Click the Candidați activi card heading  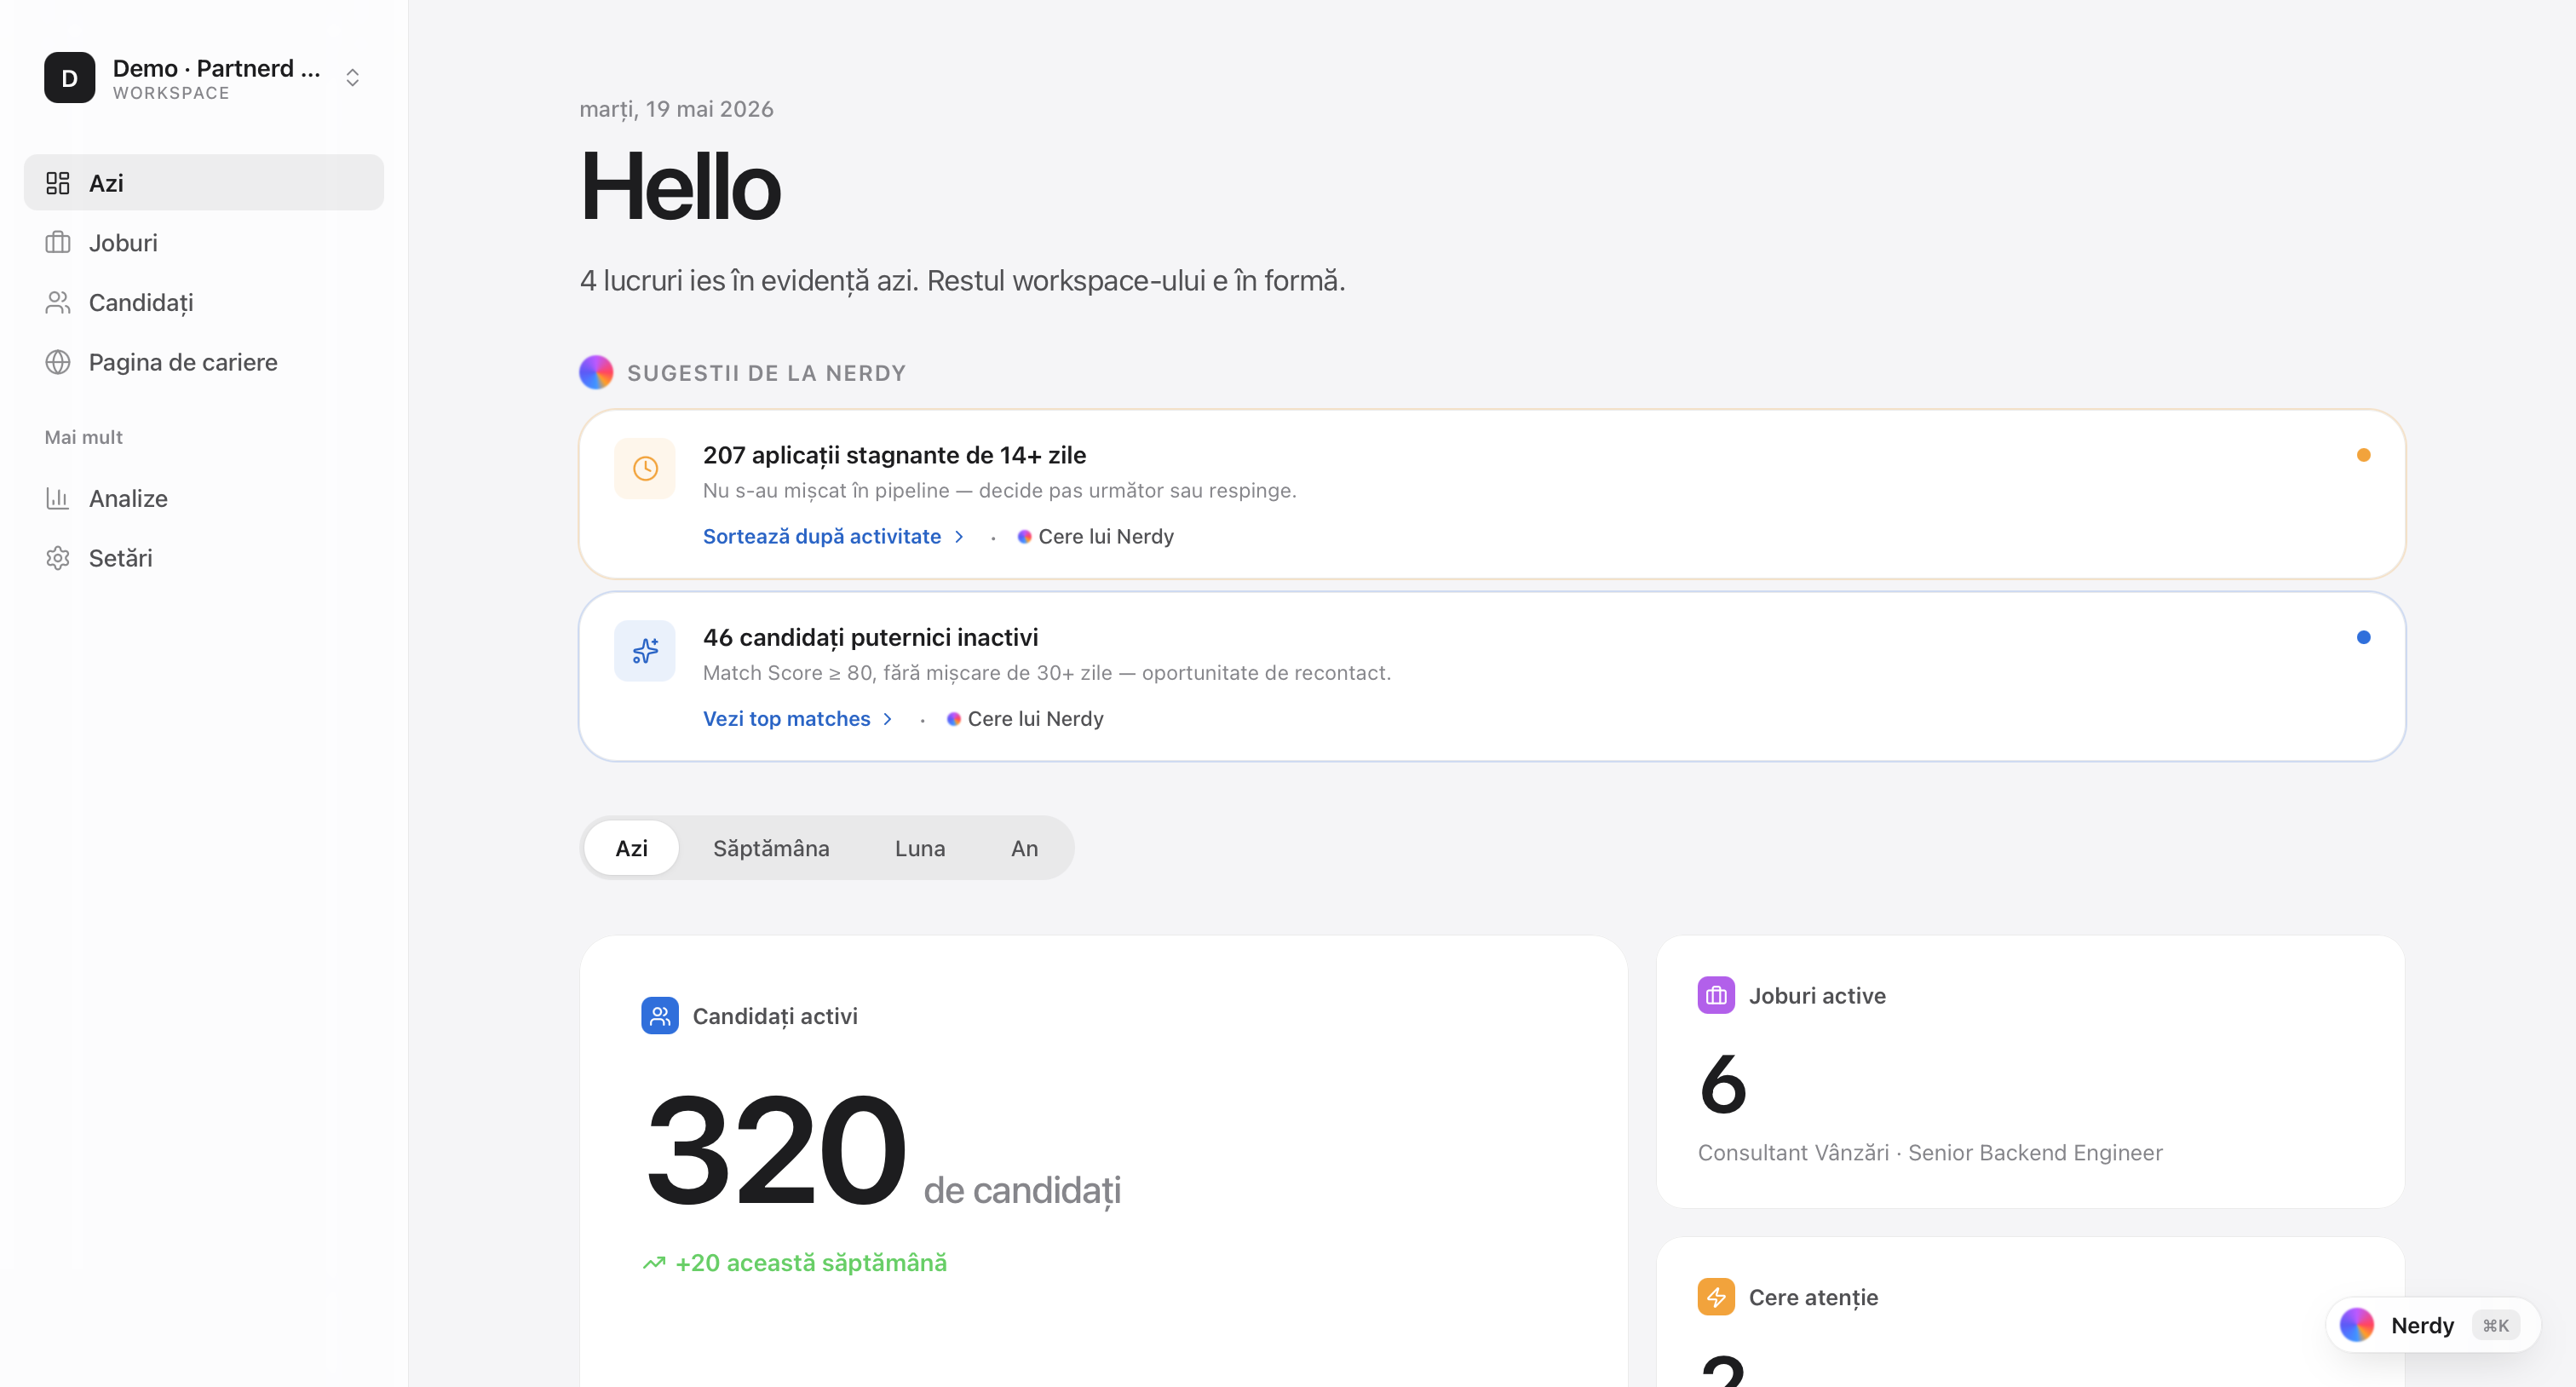pos(775,1016)
